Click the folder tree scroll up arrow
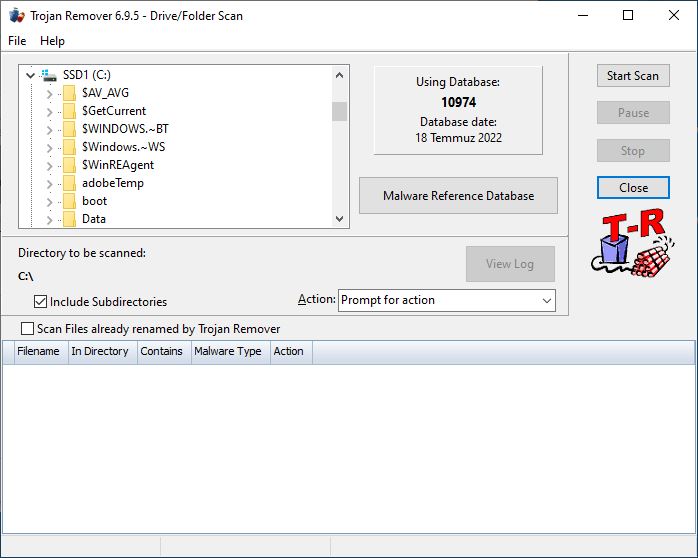698x558 pixels. [339, 75]
